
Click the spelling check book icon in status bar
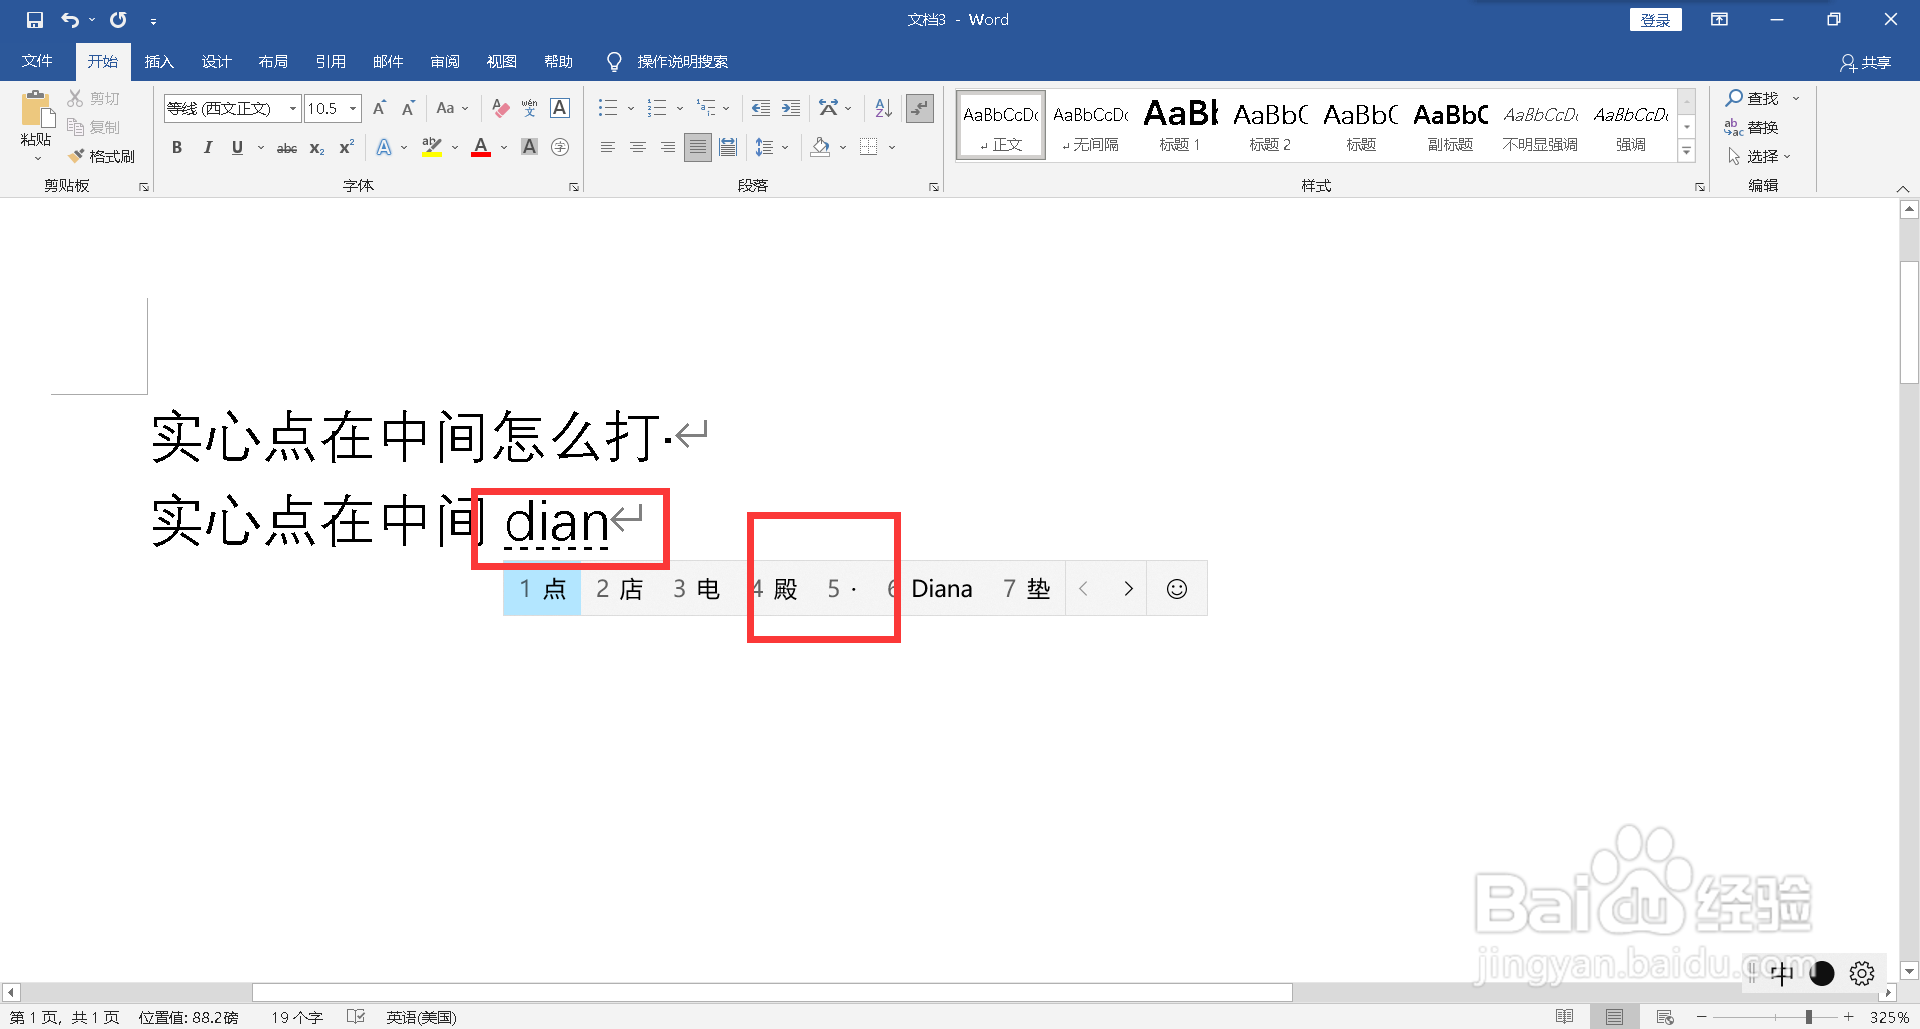click(x=356, y=1017)
